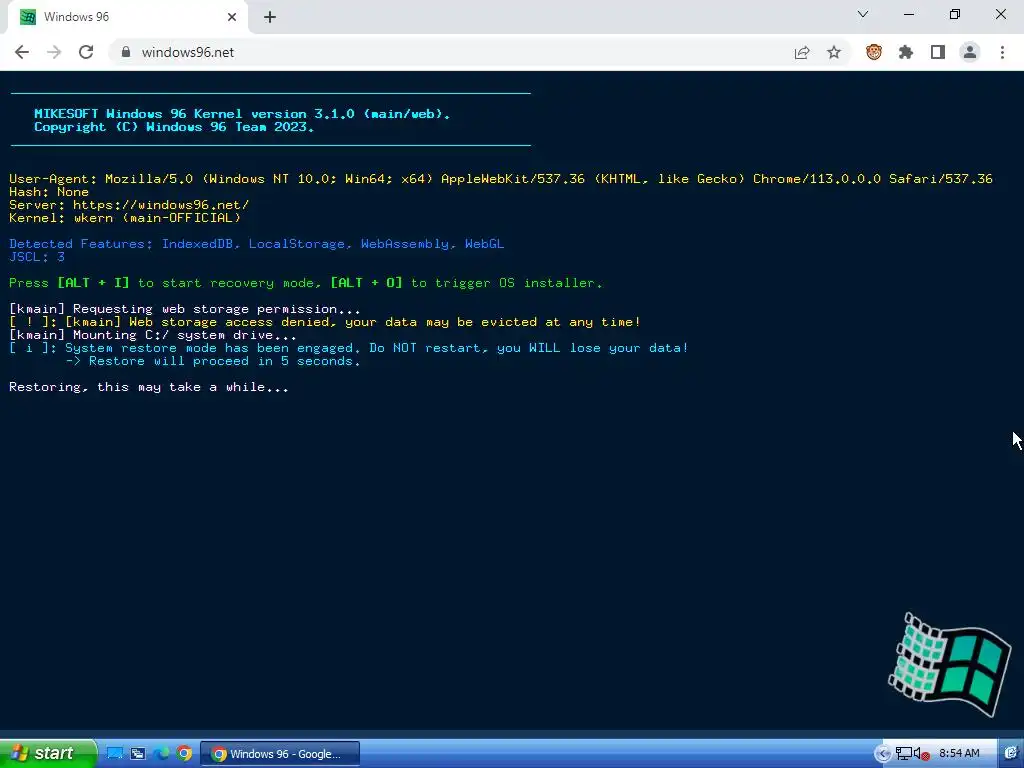This screenshot has height=768, width=1024.
Task: Open the Chrome three-dot menu
Action: (1002, 52)
